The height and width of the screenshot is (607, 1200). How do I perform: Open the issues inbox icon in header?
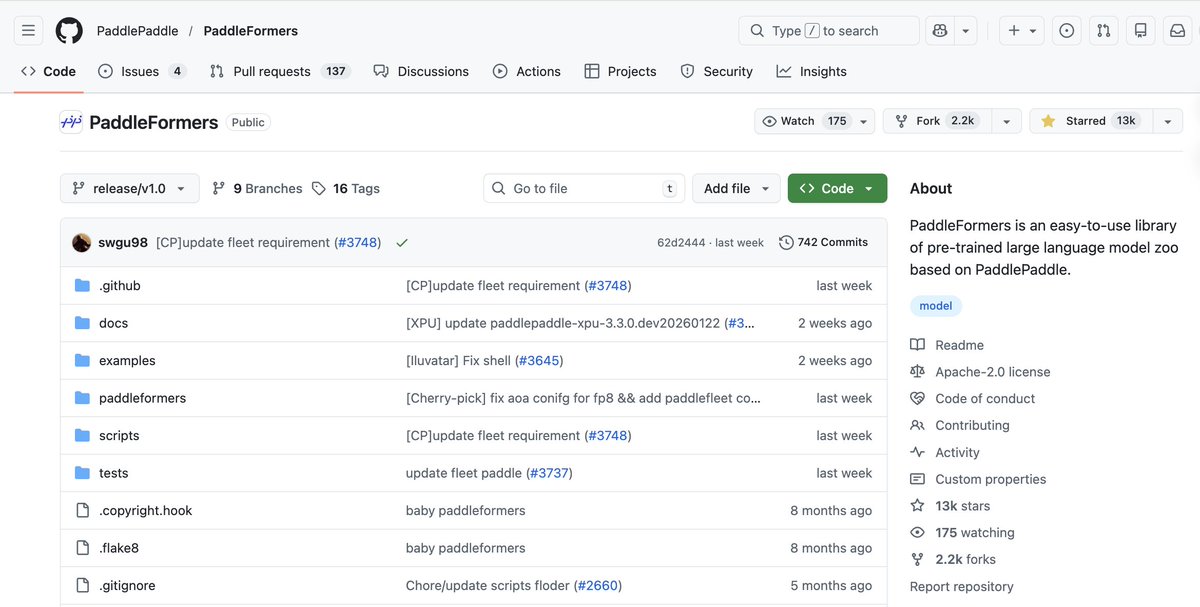[x=1067, y=31]
